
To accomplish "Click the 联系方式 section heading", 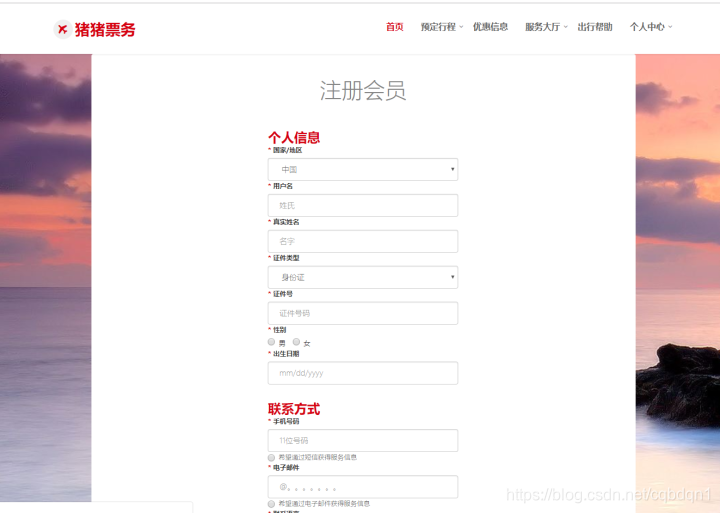I will click(294, 409).
